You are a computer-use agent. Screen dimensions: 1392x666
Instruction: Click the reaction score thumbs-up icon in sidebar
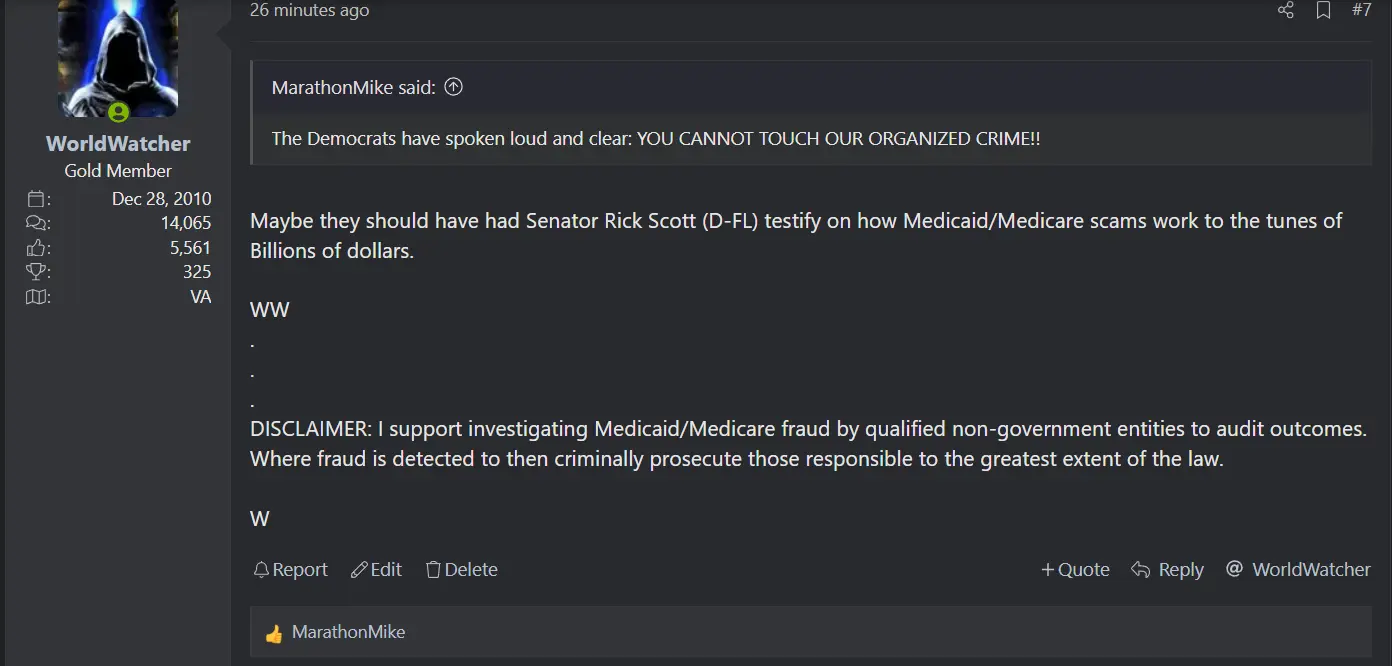(37, 248)
